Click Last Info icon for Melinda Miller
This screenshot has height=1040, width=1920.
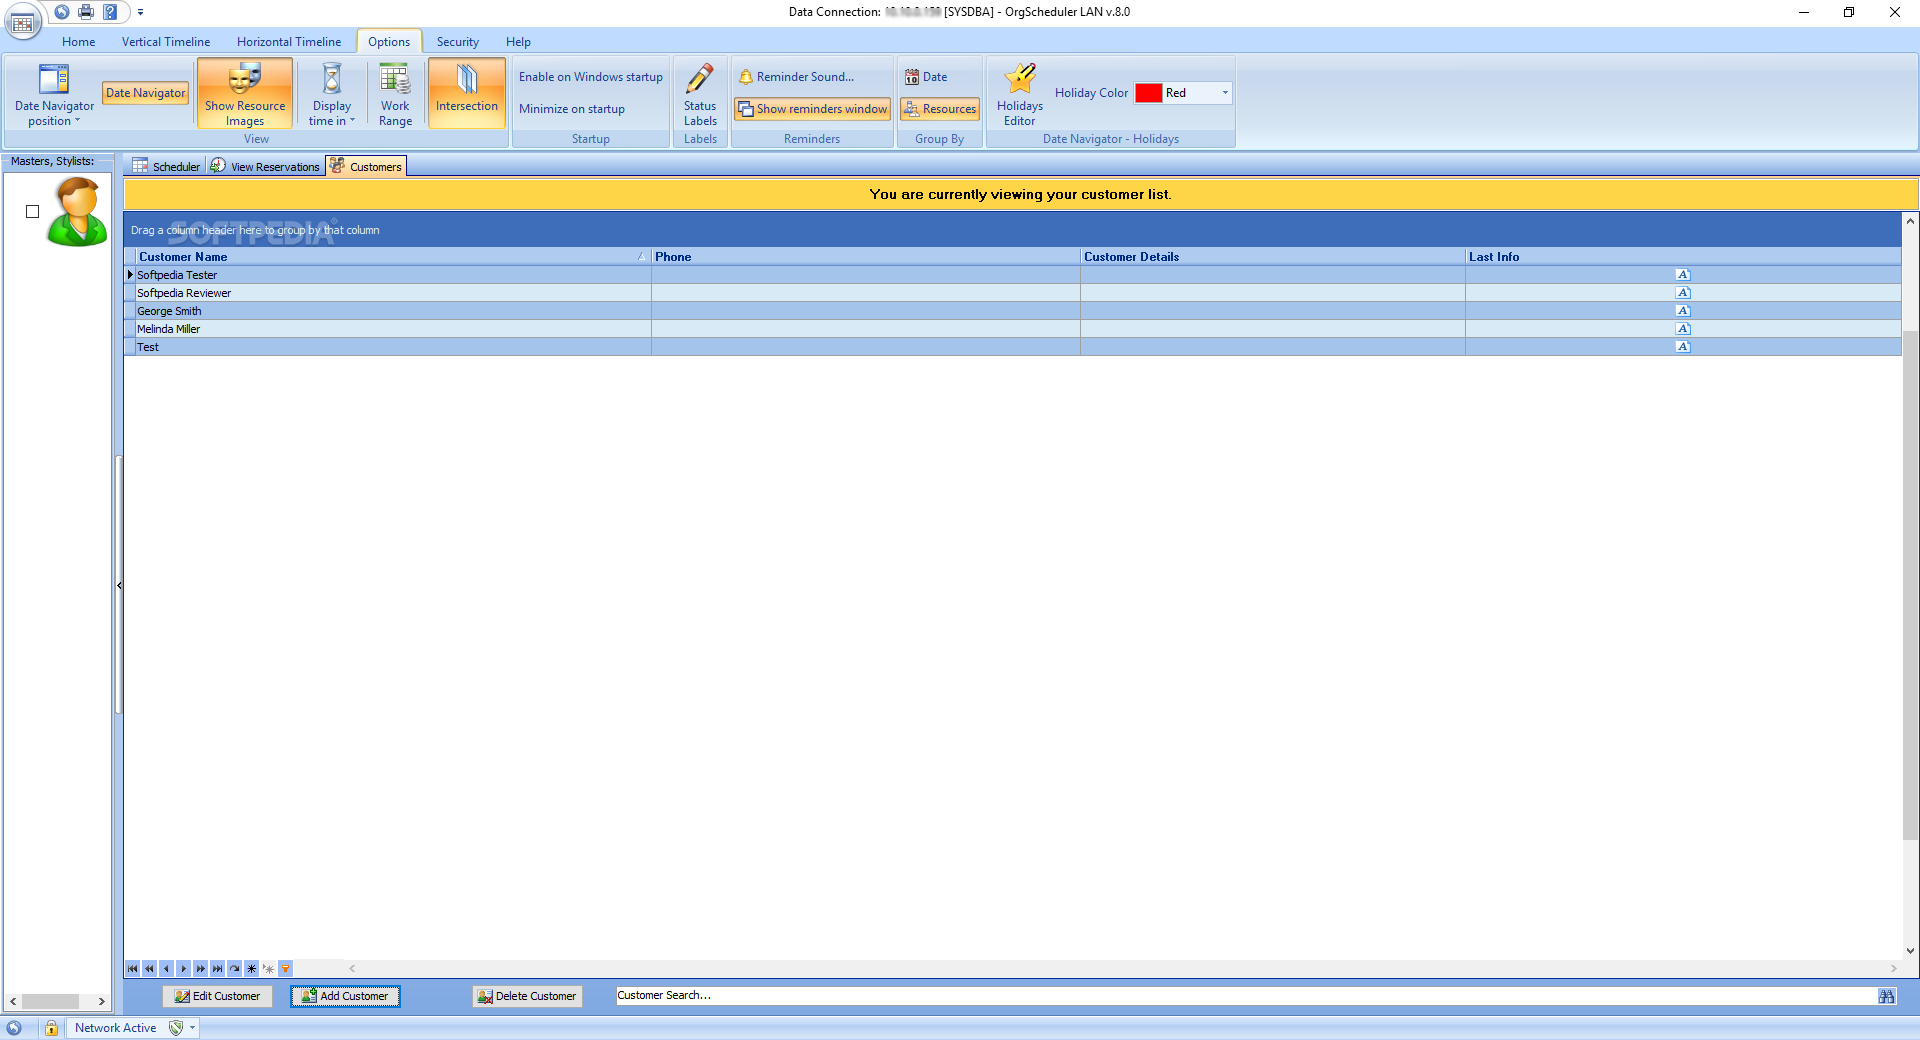click(x=1683, y=329)
